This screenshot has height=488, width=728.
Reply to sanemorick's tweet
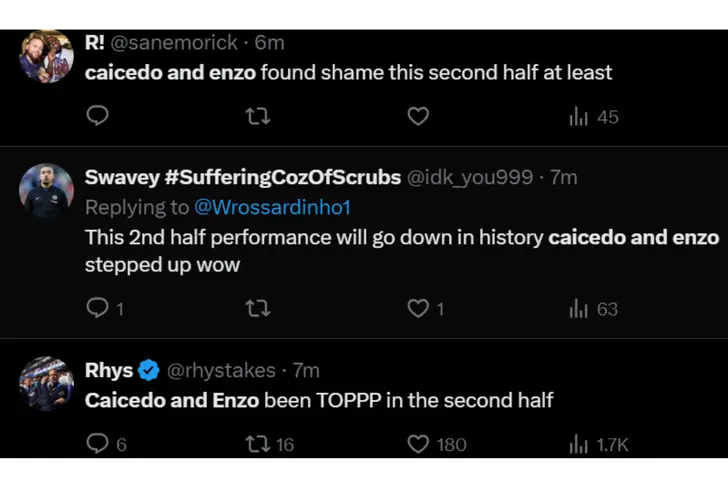coord(97,117)
